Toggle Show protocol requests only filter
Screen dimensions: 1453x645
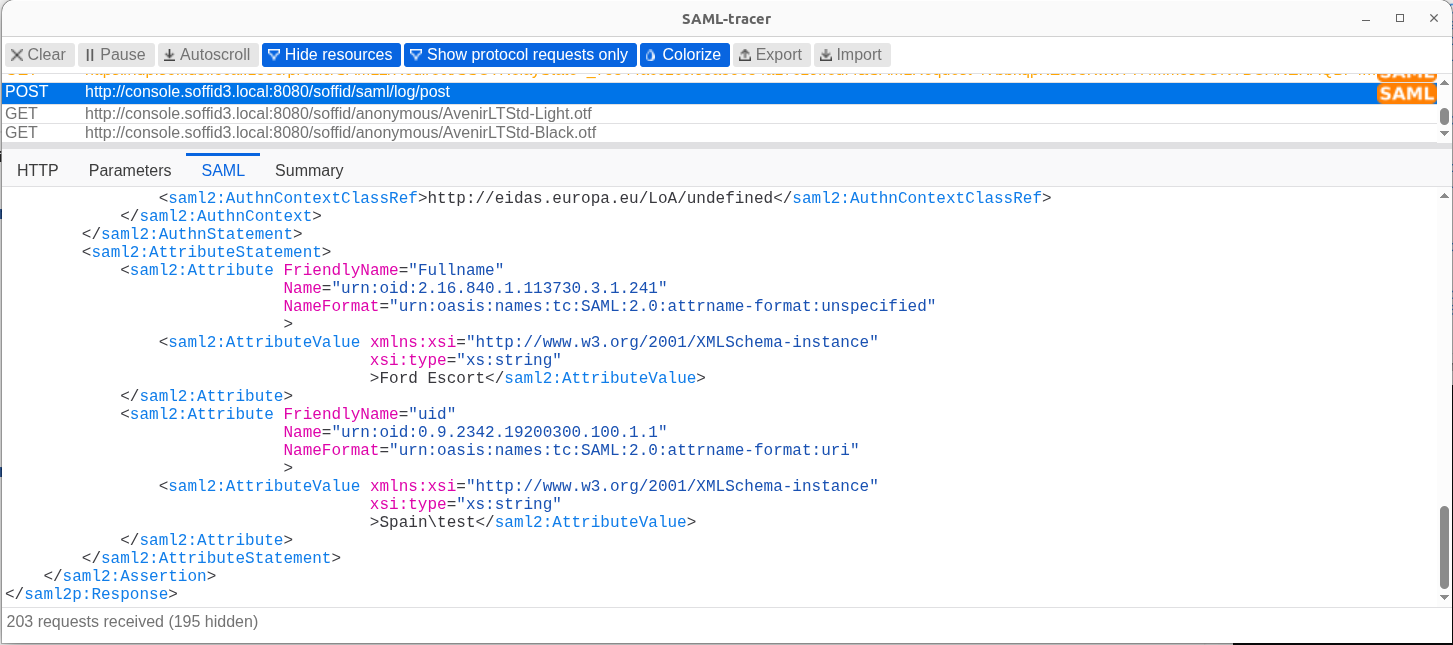[x=519, y=55]
